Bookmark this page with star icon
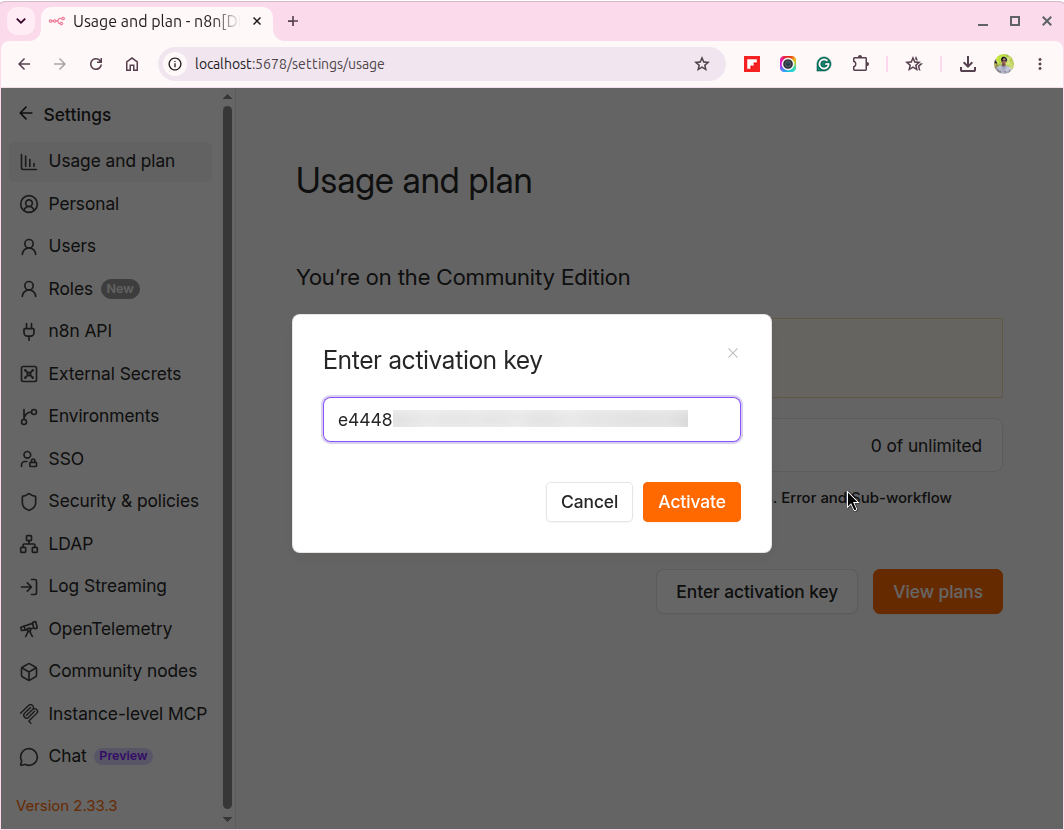Image resolution: width=1064 pixels, height=830 pixels. tap(702, 64)
